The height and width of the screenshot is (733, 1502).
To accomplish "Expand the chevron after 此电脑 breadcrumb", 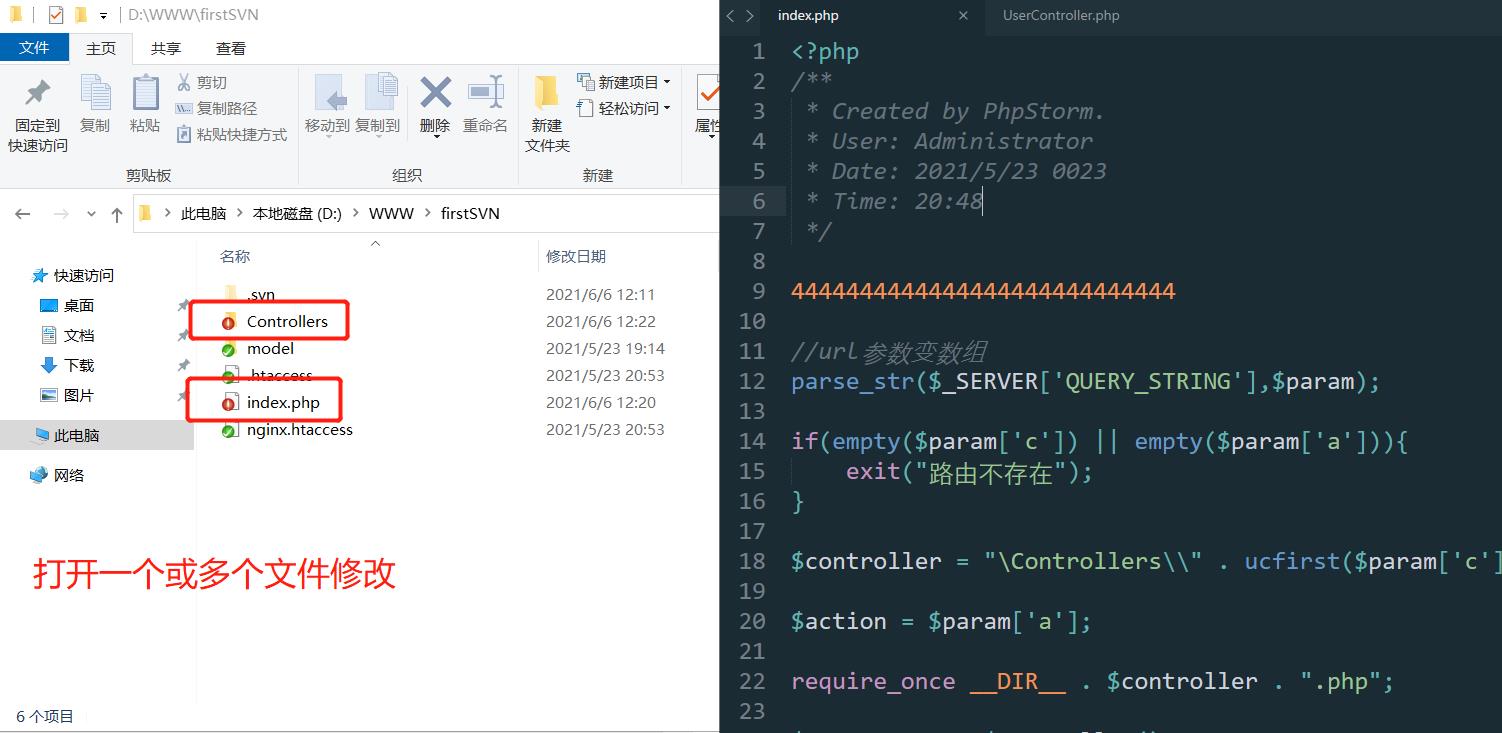I will click(x=239, y=214).
